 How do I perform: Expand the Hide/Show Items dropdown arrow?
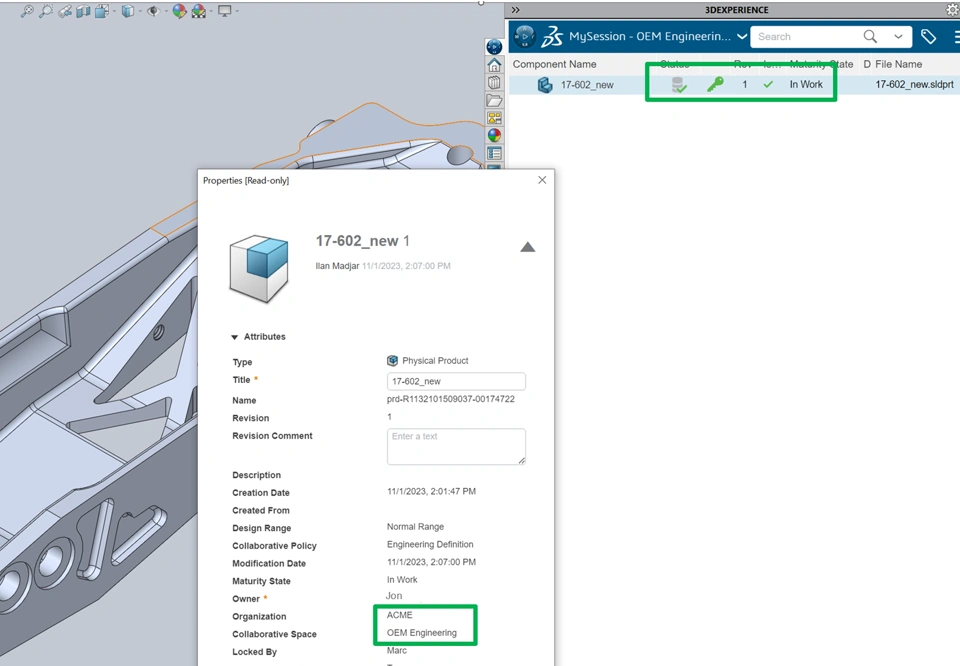click(165, 11)
